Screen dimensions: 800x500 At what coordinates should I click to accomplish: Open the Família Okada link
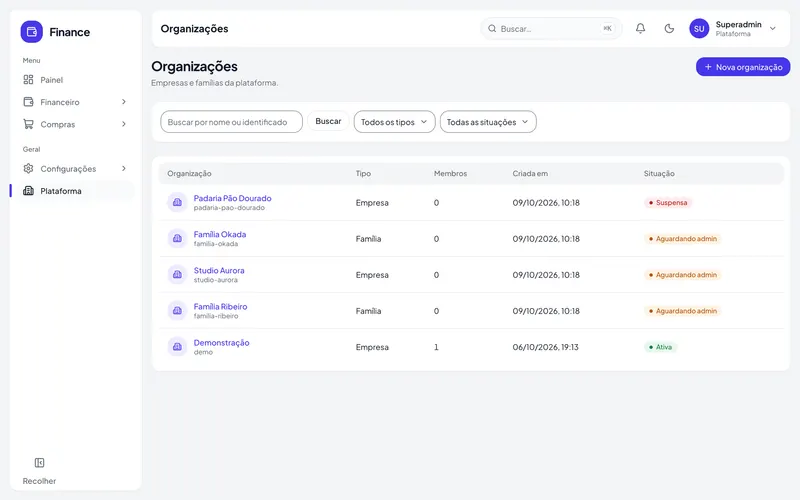coord(220,234)
